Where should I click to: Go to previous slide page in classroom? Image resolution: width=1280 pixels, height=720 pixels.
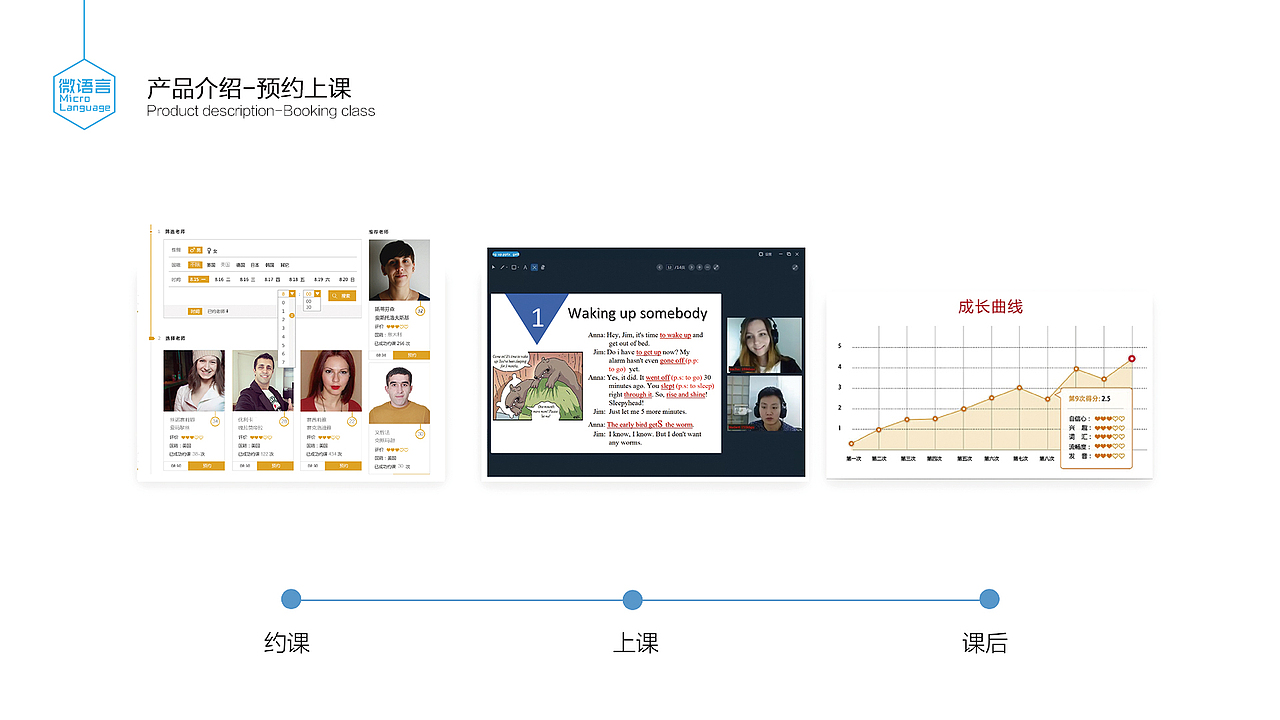659,267
